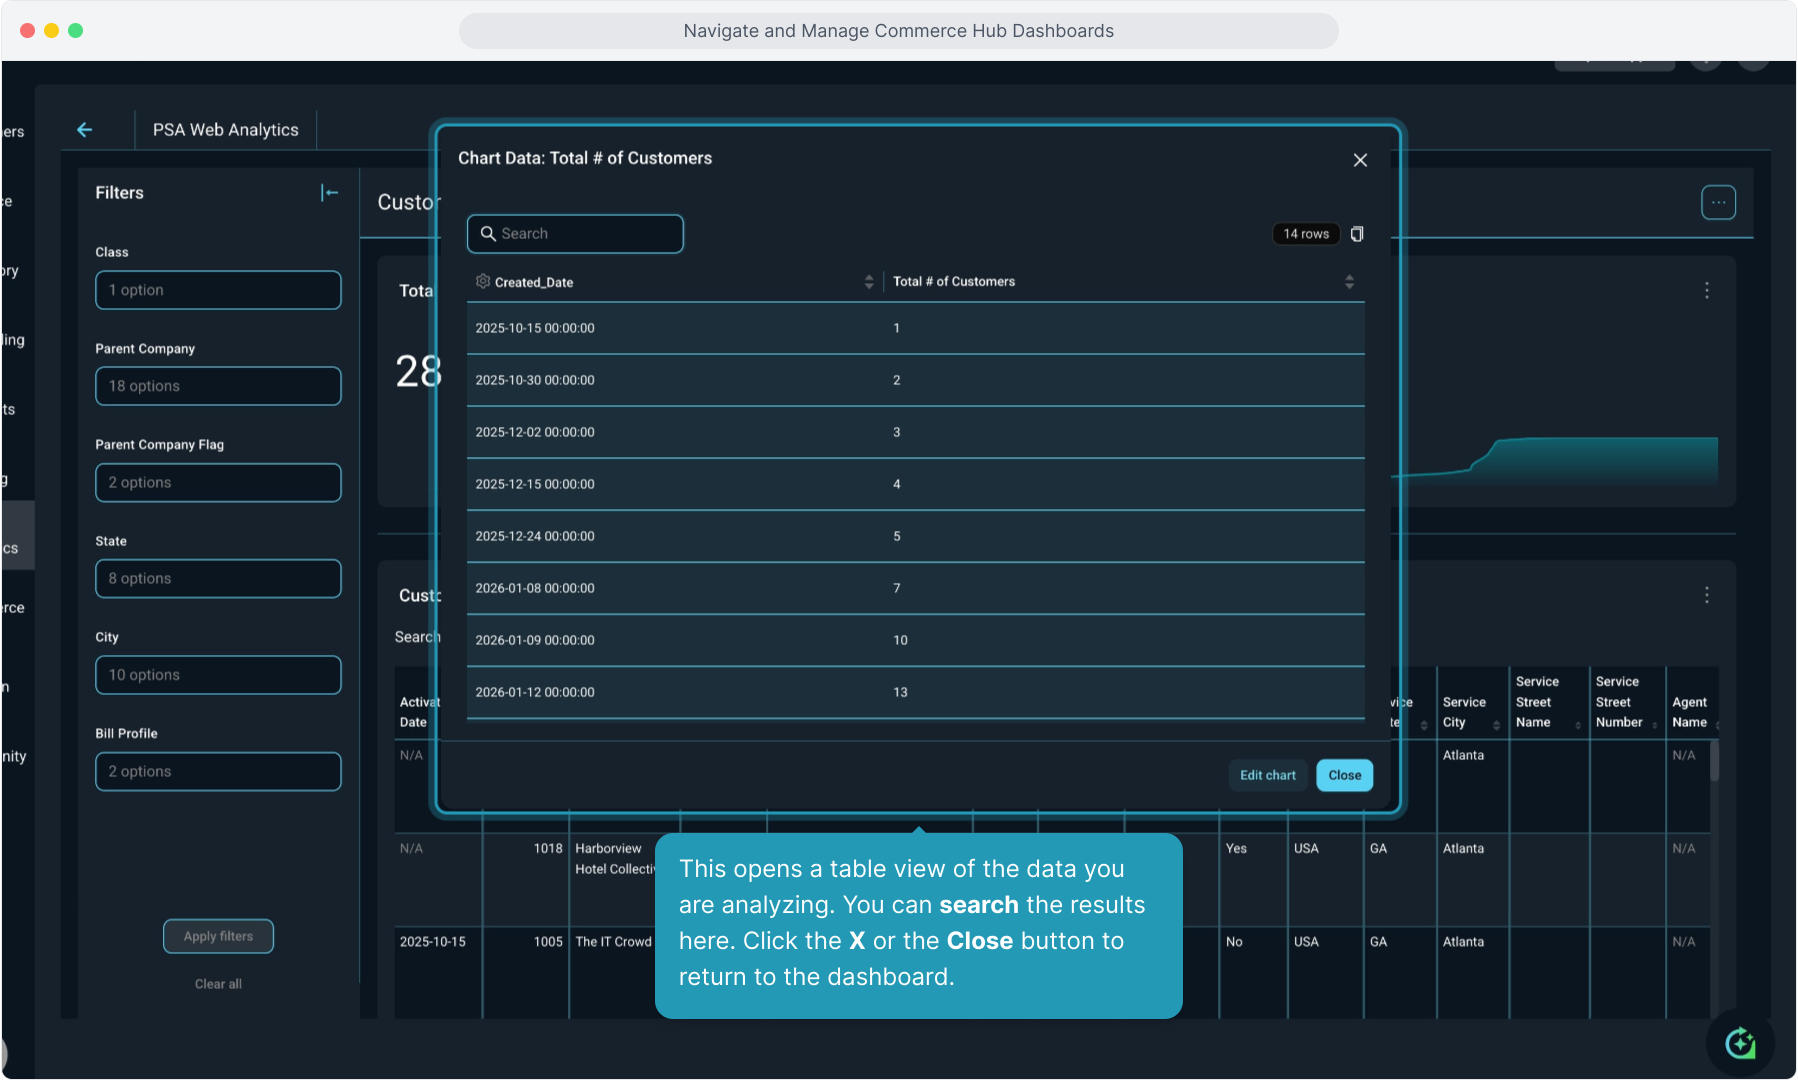Image resolution: width=1798 pixels, height=1080 pixels.
Task: Open the Class filter dropdown
Action: click(x=218, y=290)
